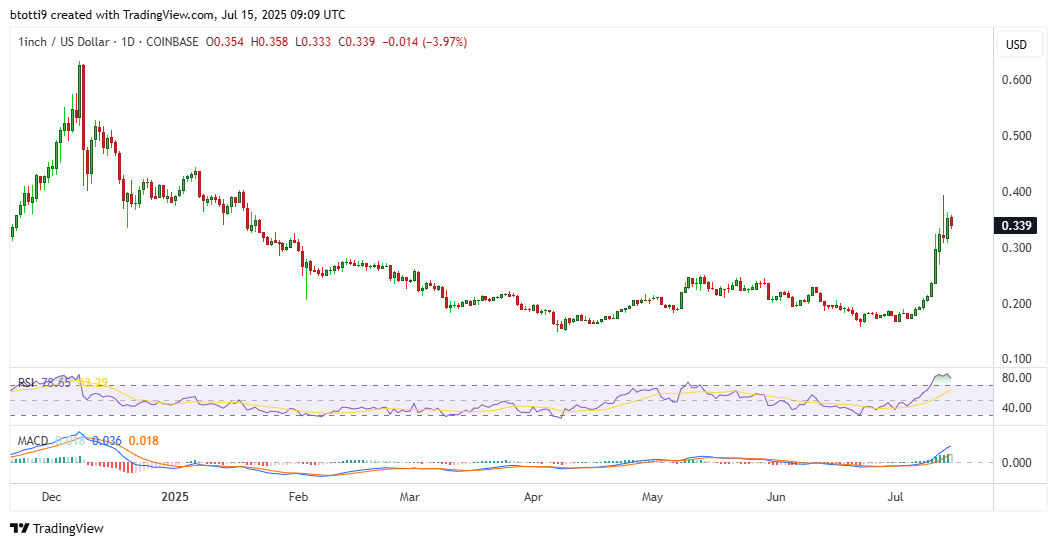The height and width of the screenshot is (546, 1057).
Task: Click the 0.339 current price tag
Action: [1016, 226]
